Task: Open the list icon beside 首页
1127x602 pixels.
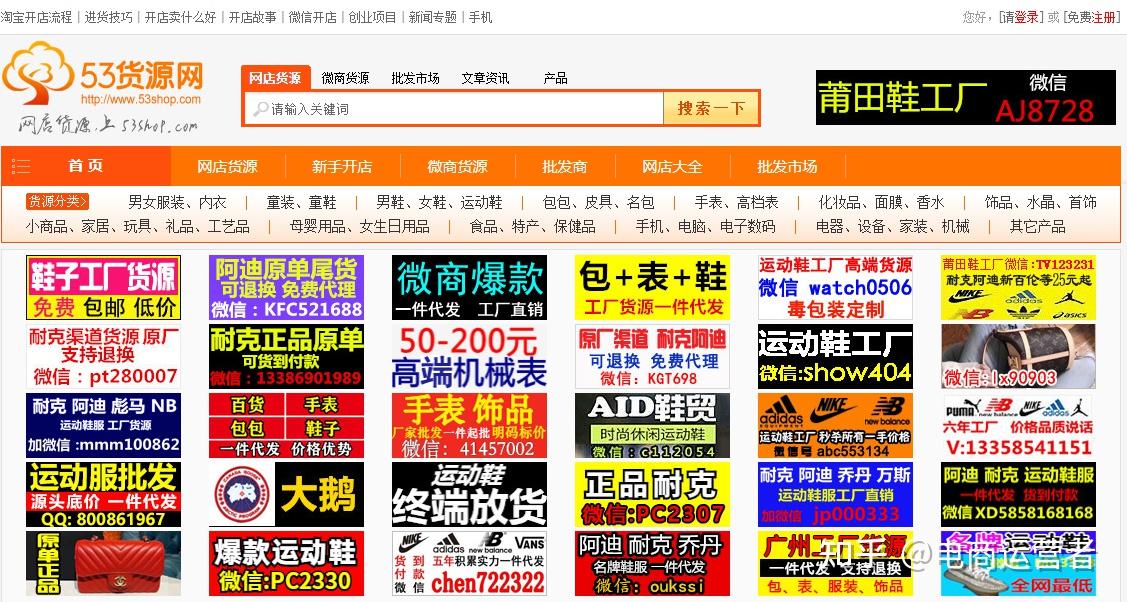Action: pyautogui.click(x=21, y=167)
